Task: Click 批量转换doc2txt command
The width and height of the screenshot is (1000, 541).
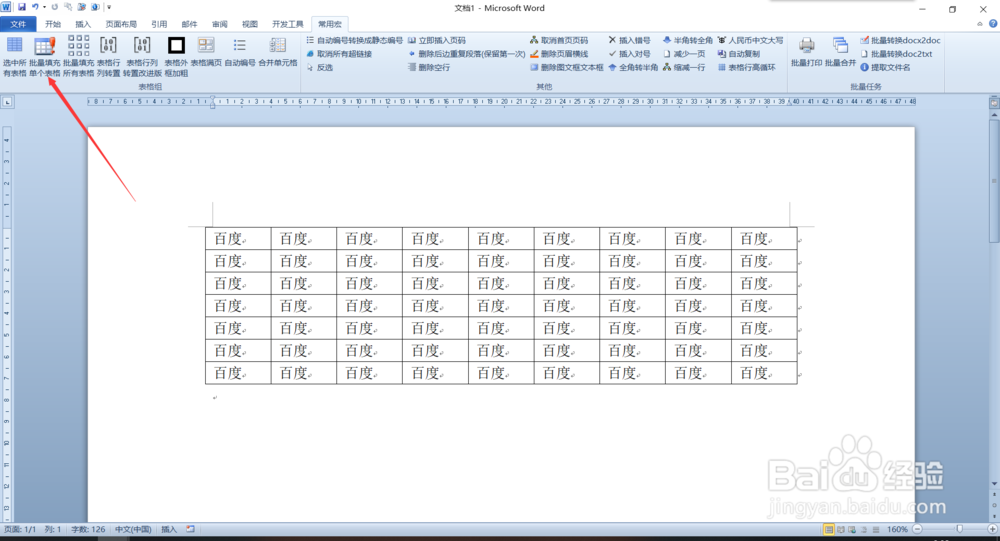Action: coord(896,54)
